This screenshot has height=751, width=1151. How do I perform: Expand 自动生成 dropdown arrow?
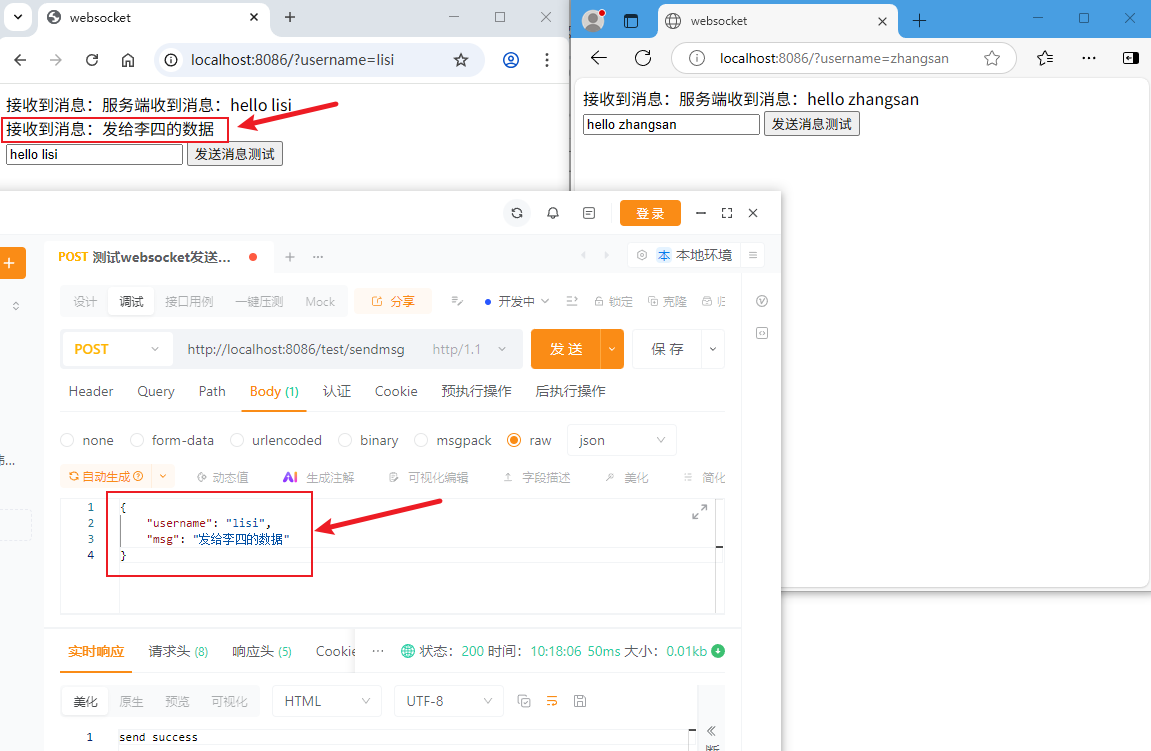(163, 476)
